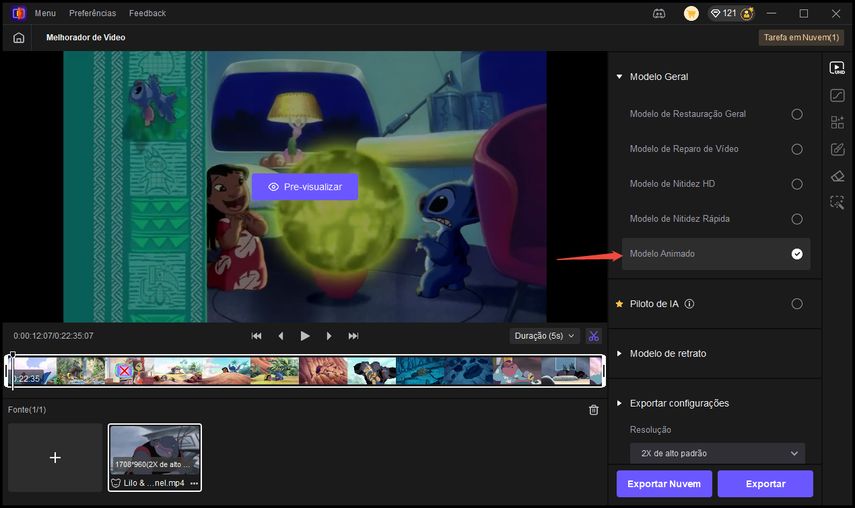Open the Discord community icon
The image size is (855, 508).
(x=659, y=14)
